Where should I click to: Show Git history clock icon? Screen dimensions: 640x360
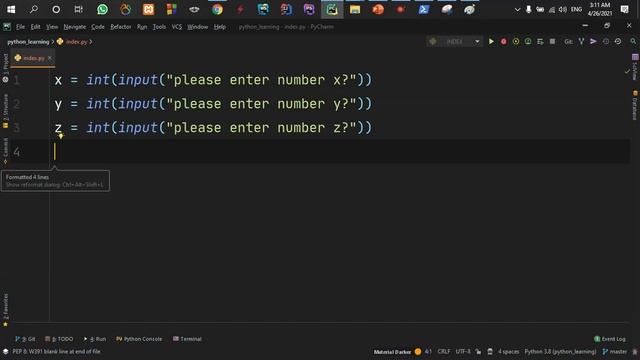606,42
